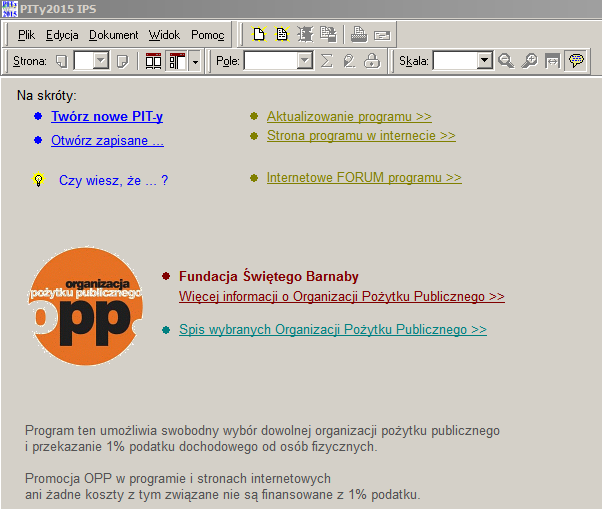Click the sum (sigma) icon
The height and width of the screenshot is (509, 602).
327,61
